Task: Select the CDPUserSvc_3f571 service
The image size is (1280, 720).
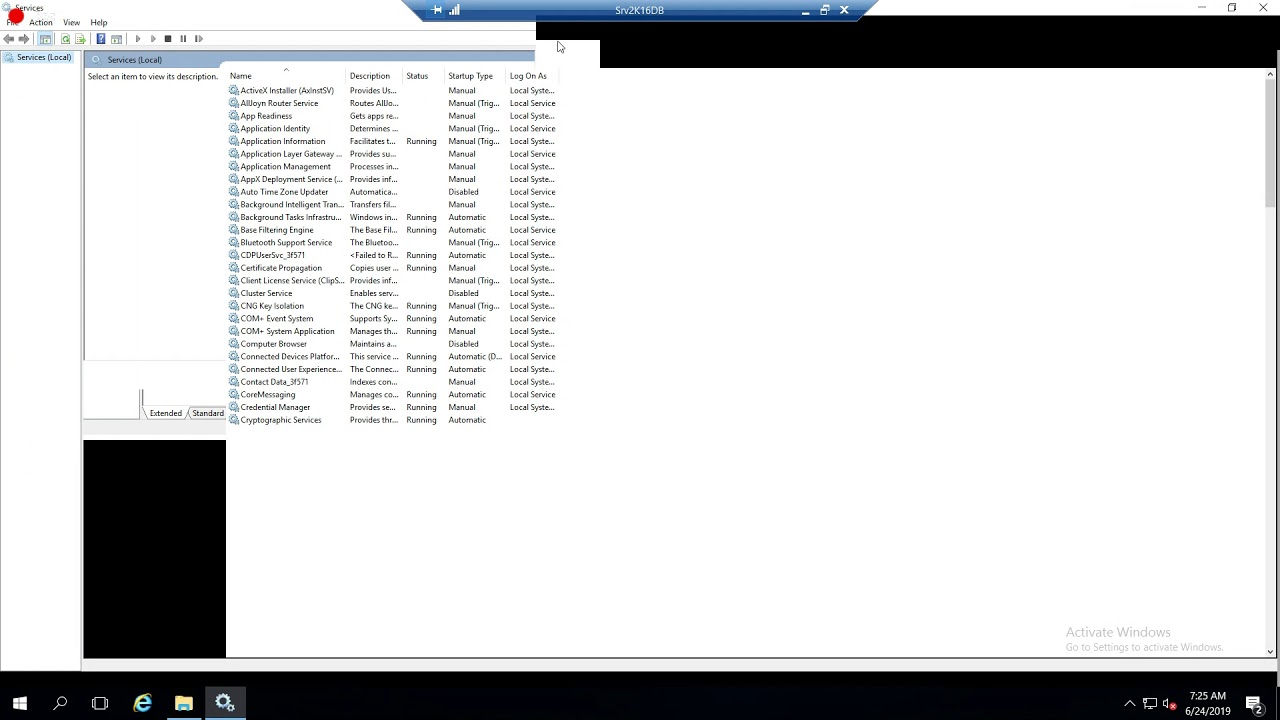Action: click(392, 255)
